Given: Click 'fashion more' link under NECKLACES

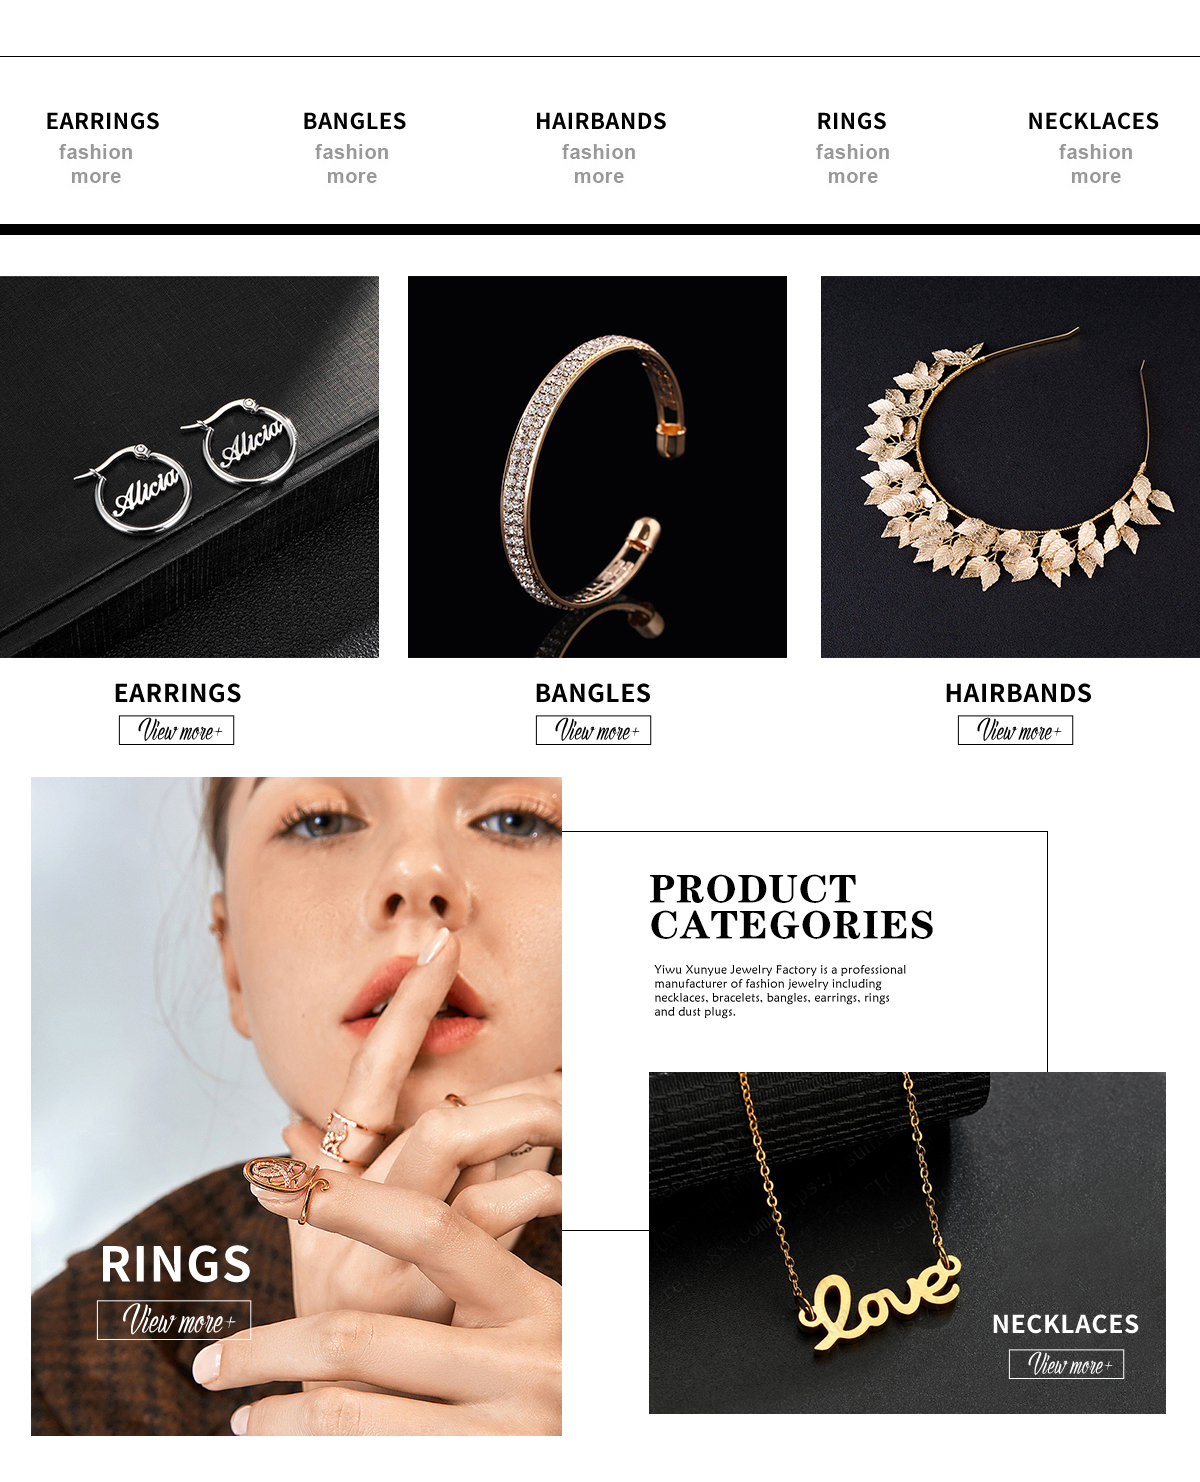Looking at the screenshot, I should coord(1096,164).
